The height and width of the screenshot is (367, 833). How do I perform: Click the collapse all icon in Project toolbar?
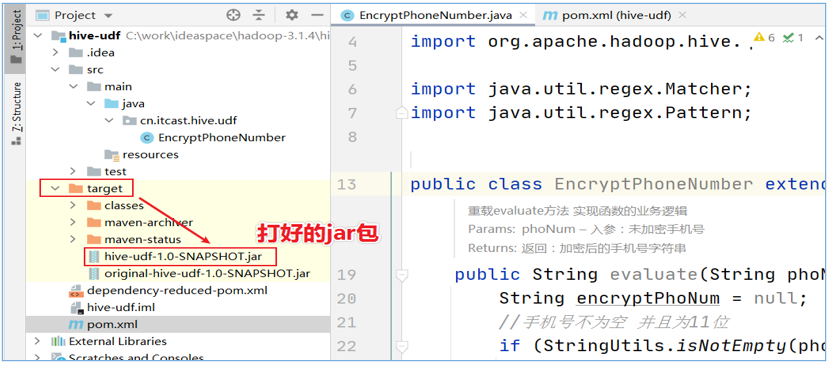pyautogui.click(x=259, y=15)
